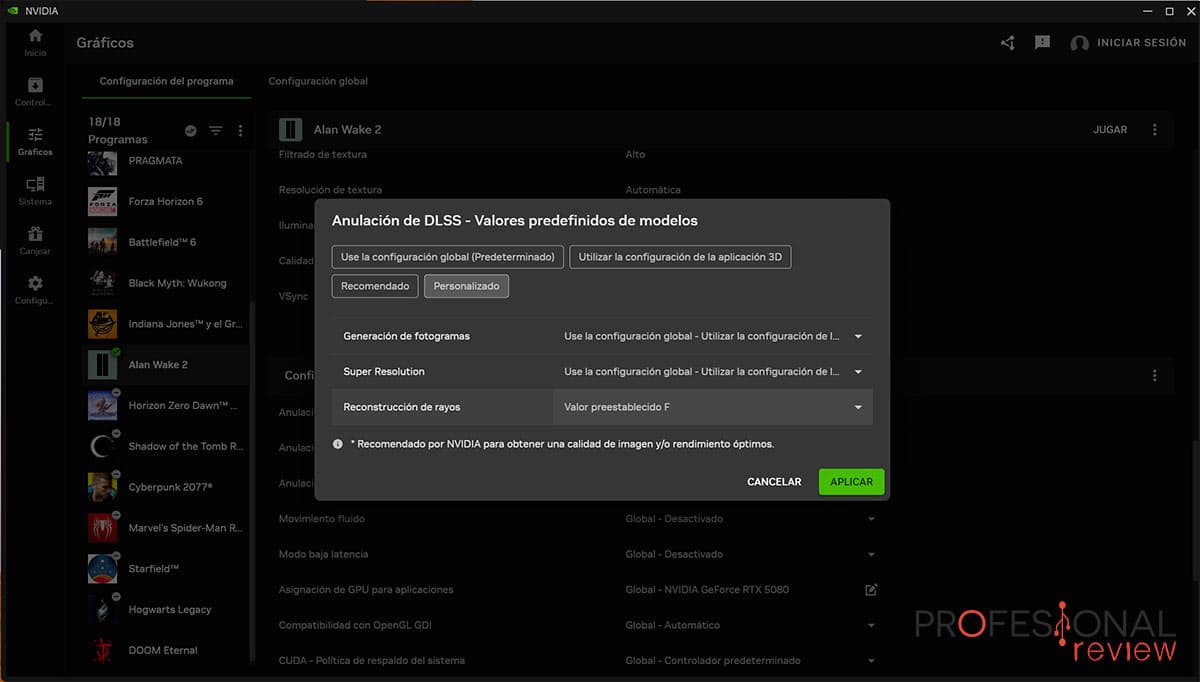Open the feedback notification icon
Screen dimensions: 1200x682
(1042, 43)
